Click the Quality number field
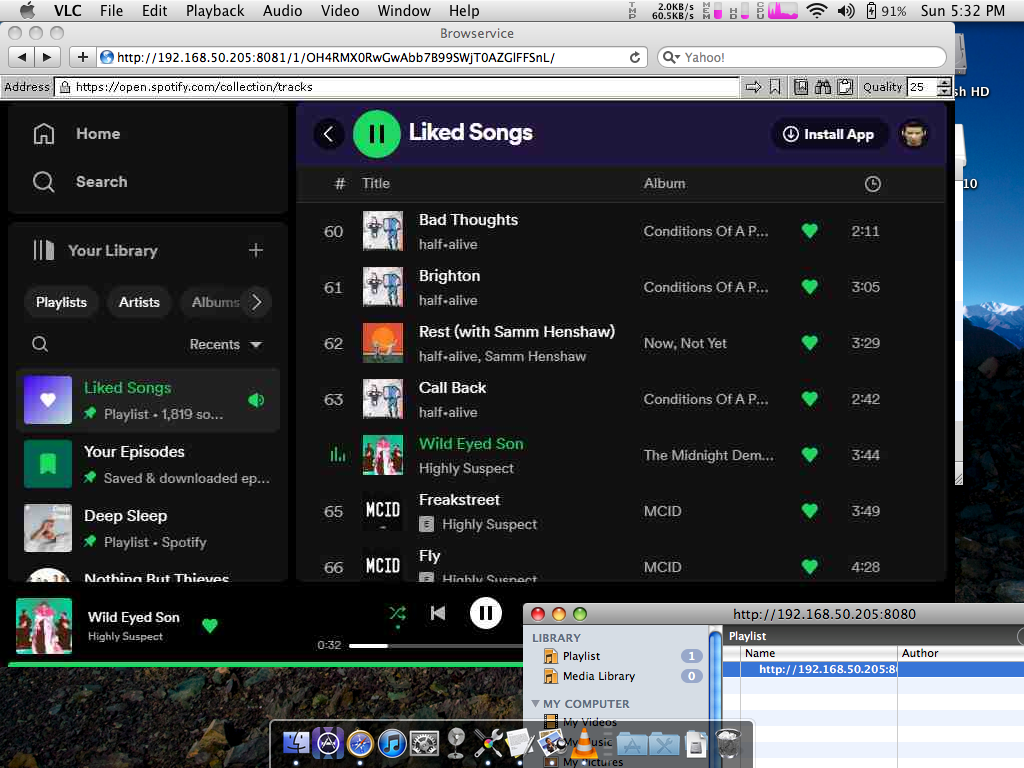The image size is (1024, 768). coord(921,87)
